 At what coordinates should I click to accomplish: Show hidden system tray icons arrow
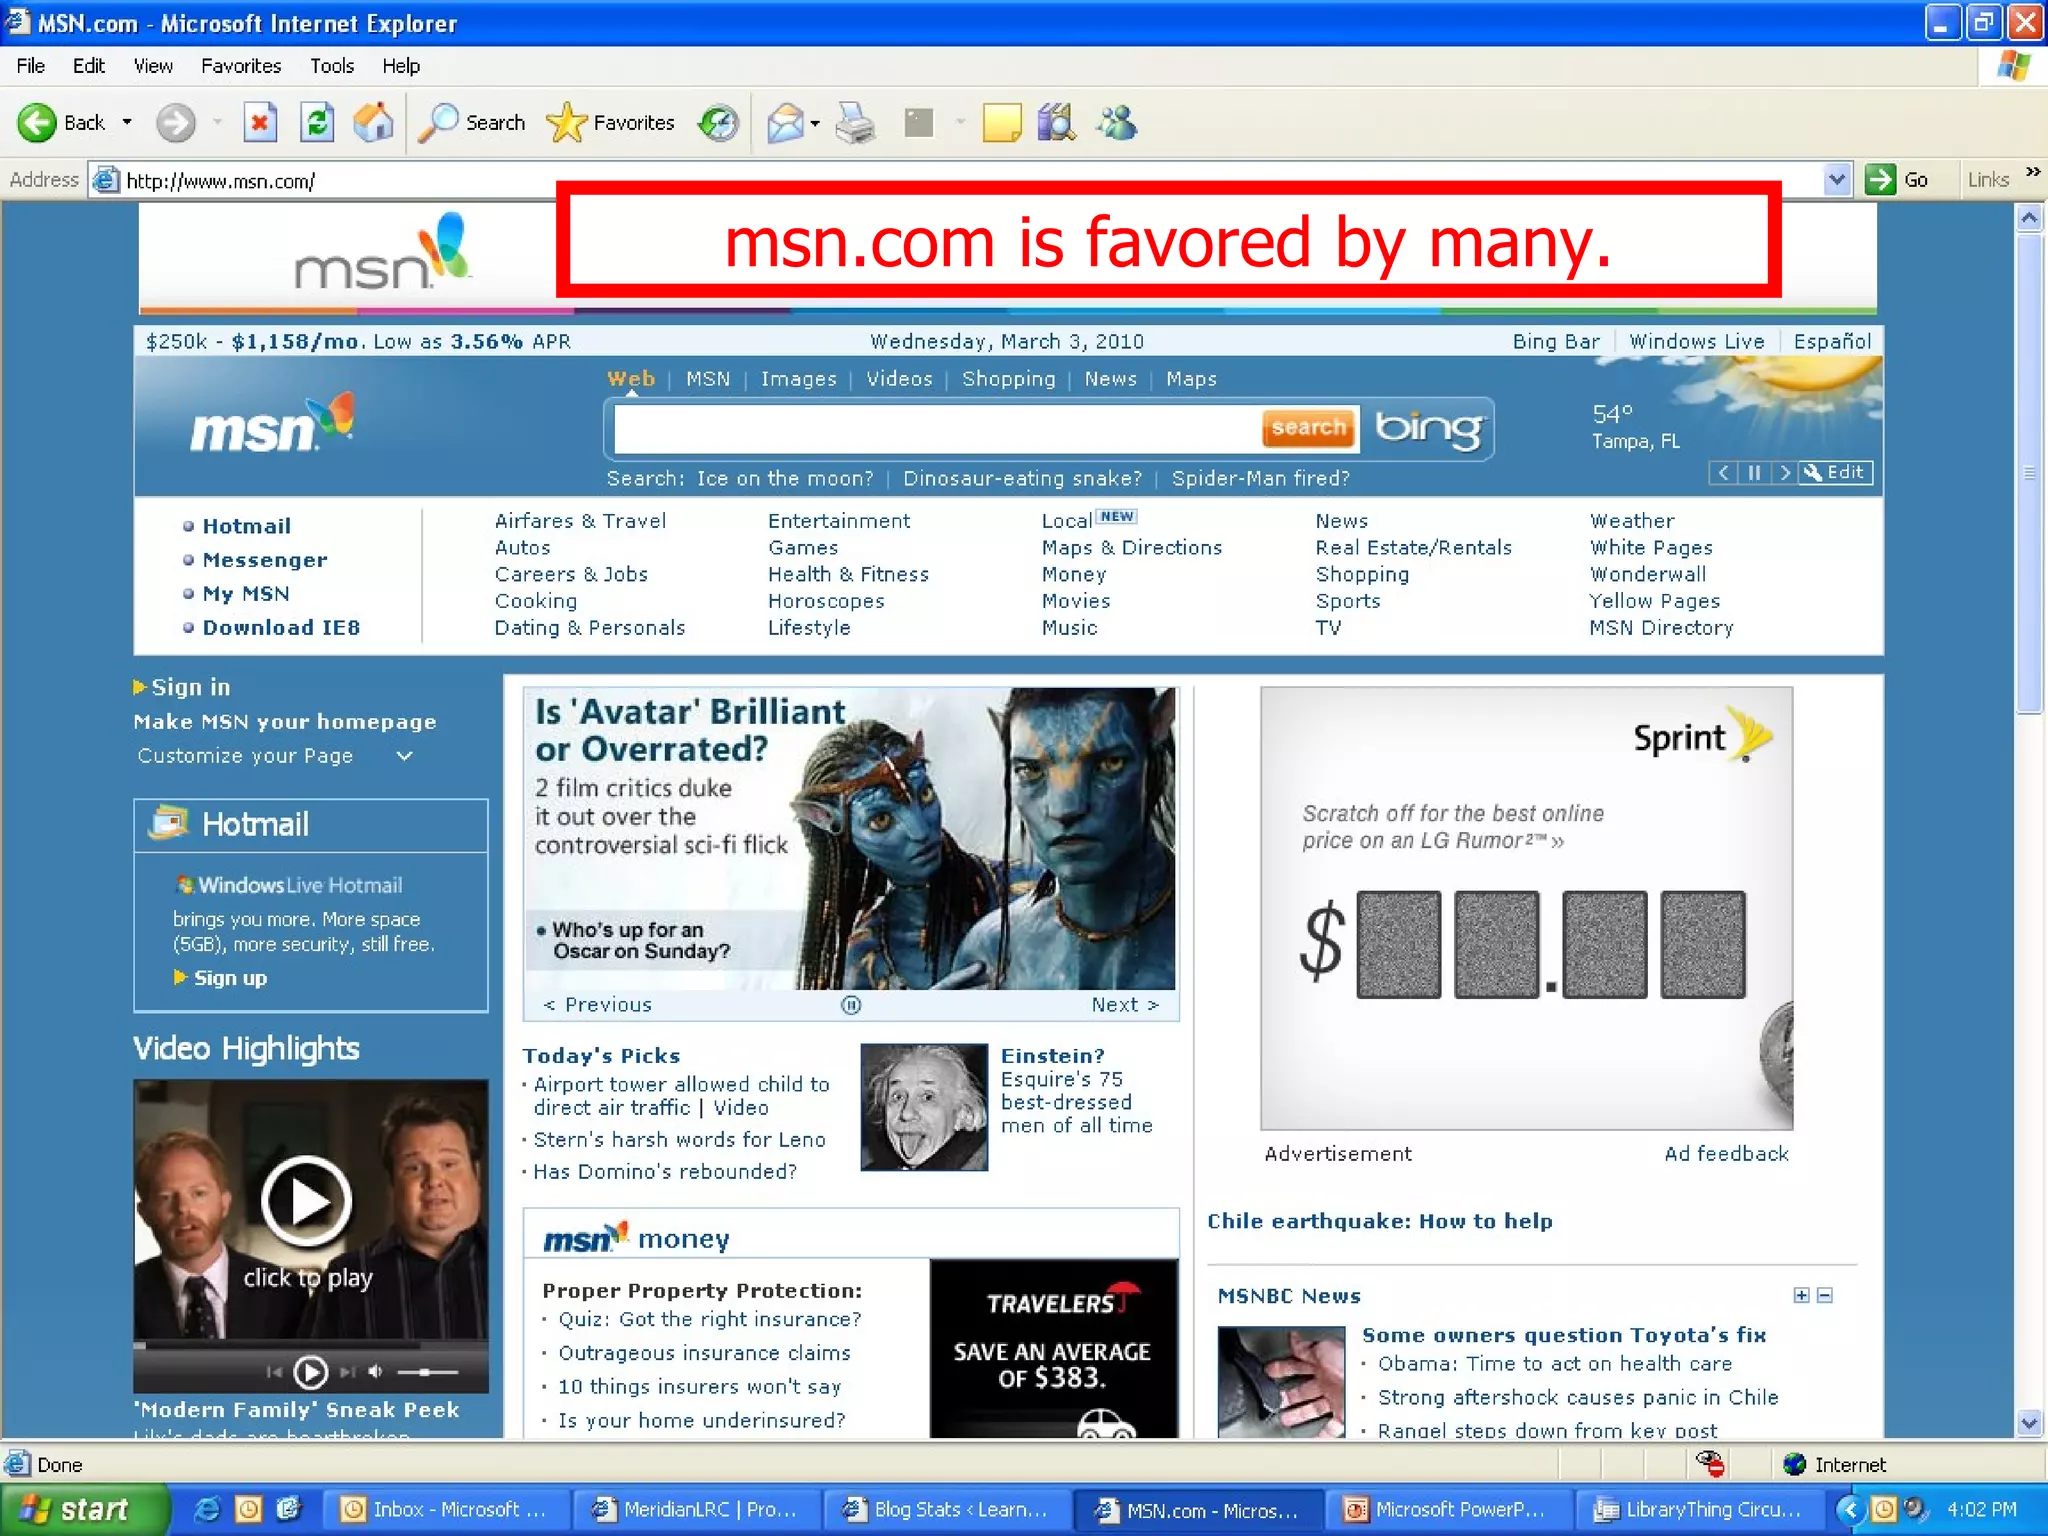click(1850, 1509)
